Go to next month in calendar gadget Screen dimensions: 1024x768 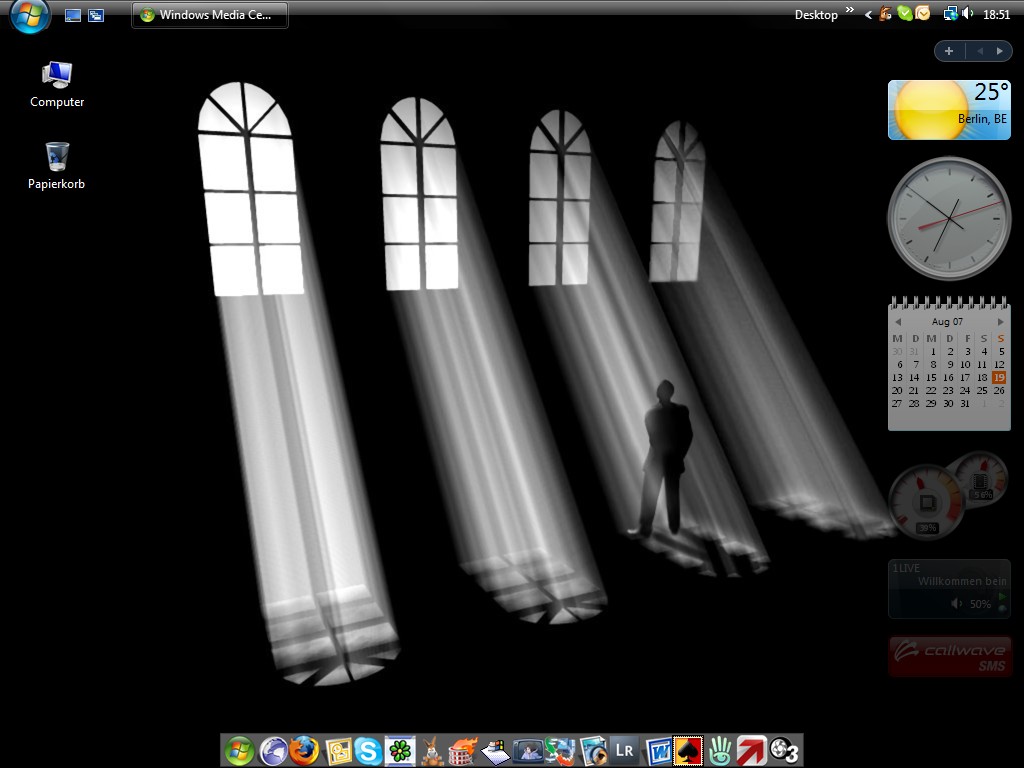(1000, 322)
